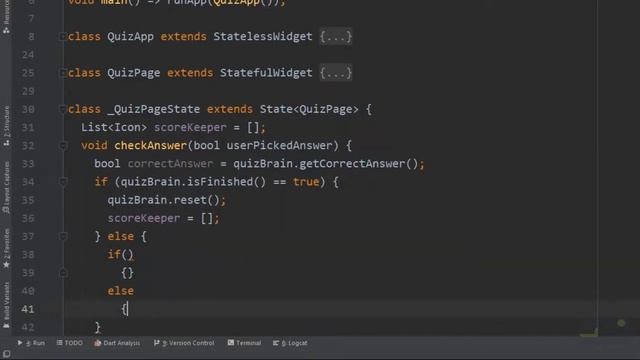
Task: Open the Run tool window
Action: tap(31, 343)
